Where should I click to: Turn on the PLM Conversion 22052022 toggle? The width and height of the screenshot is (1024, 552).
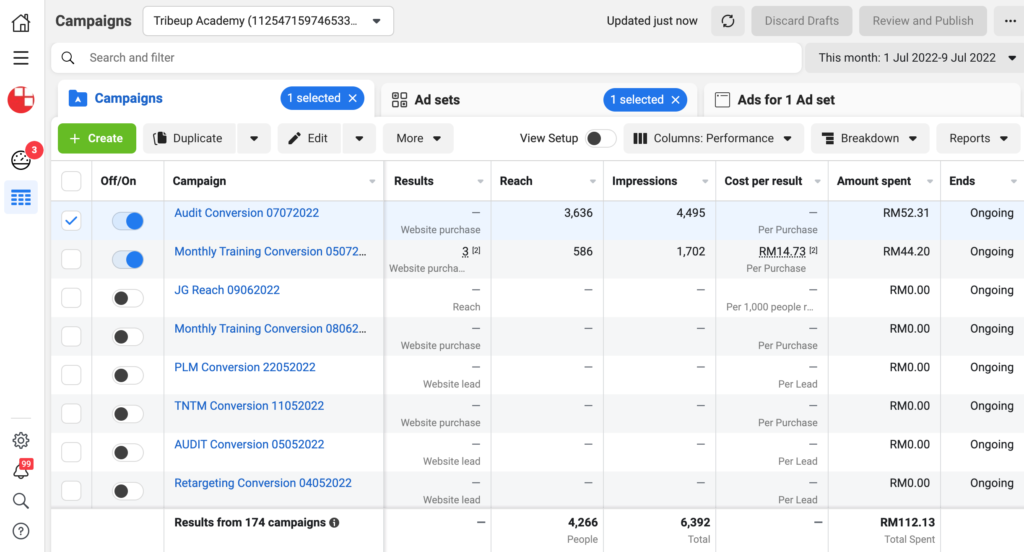coord(127,375)
